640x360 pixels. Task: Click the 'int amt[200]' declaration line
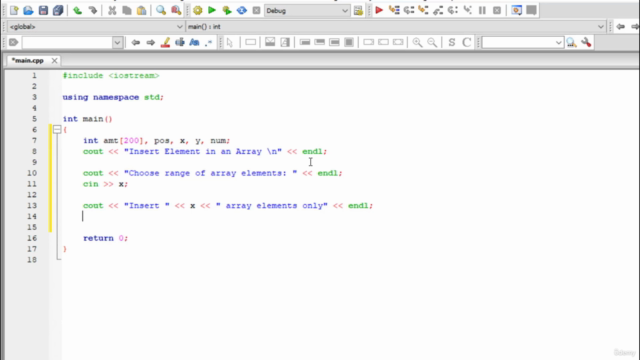(156, 140)
